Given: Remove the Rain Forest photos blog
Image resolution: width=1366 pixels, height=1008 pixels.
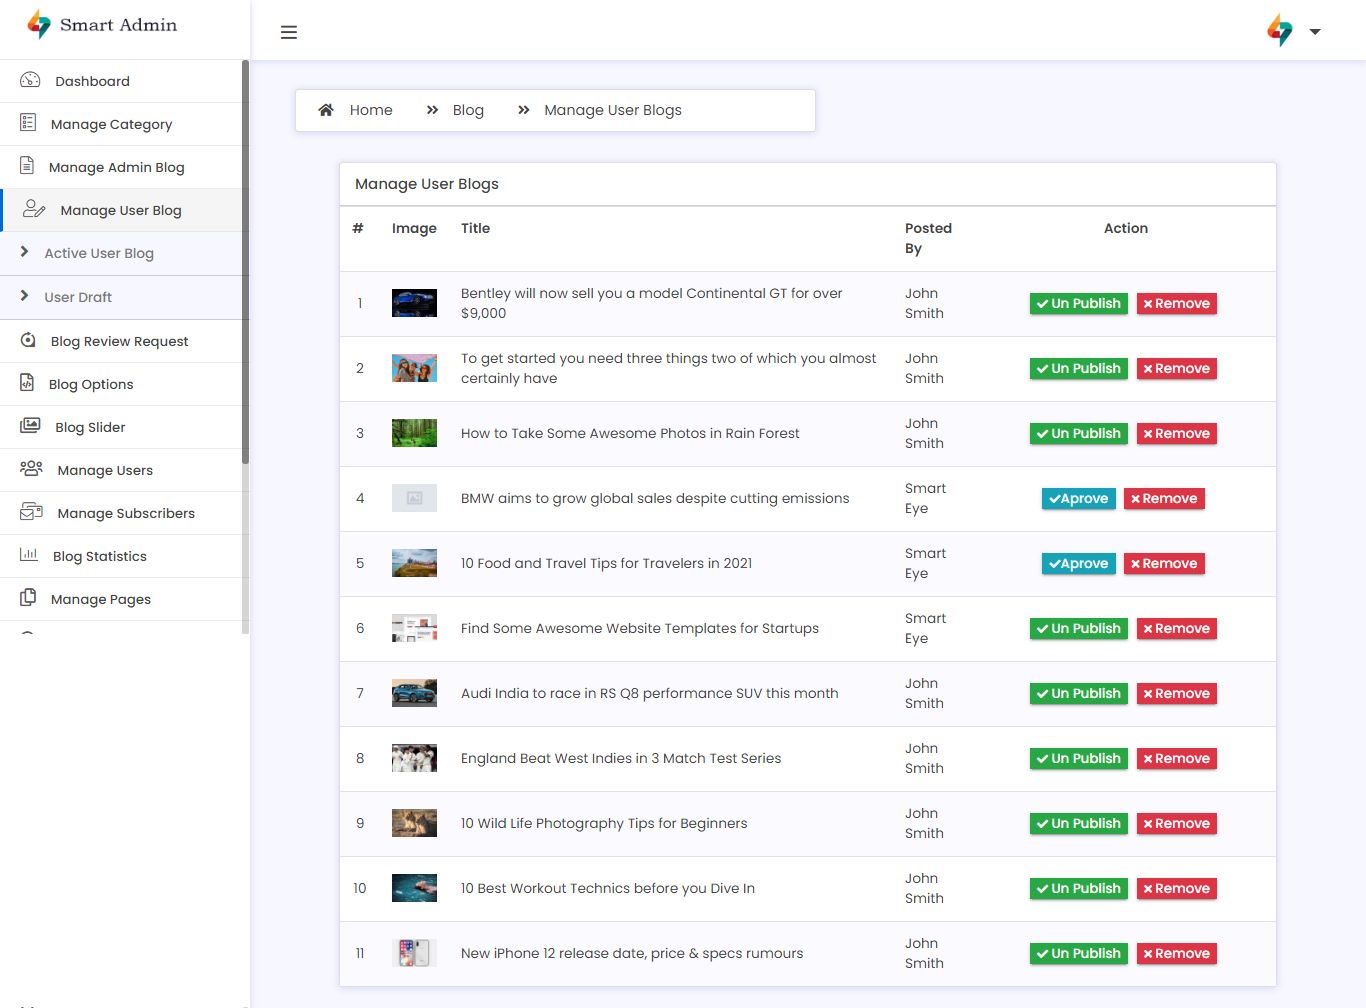Looking at the screenshot, I should point(1176,433).
